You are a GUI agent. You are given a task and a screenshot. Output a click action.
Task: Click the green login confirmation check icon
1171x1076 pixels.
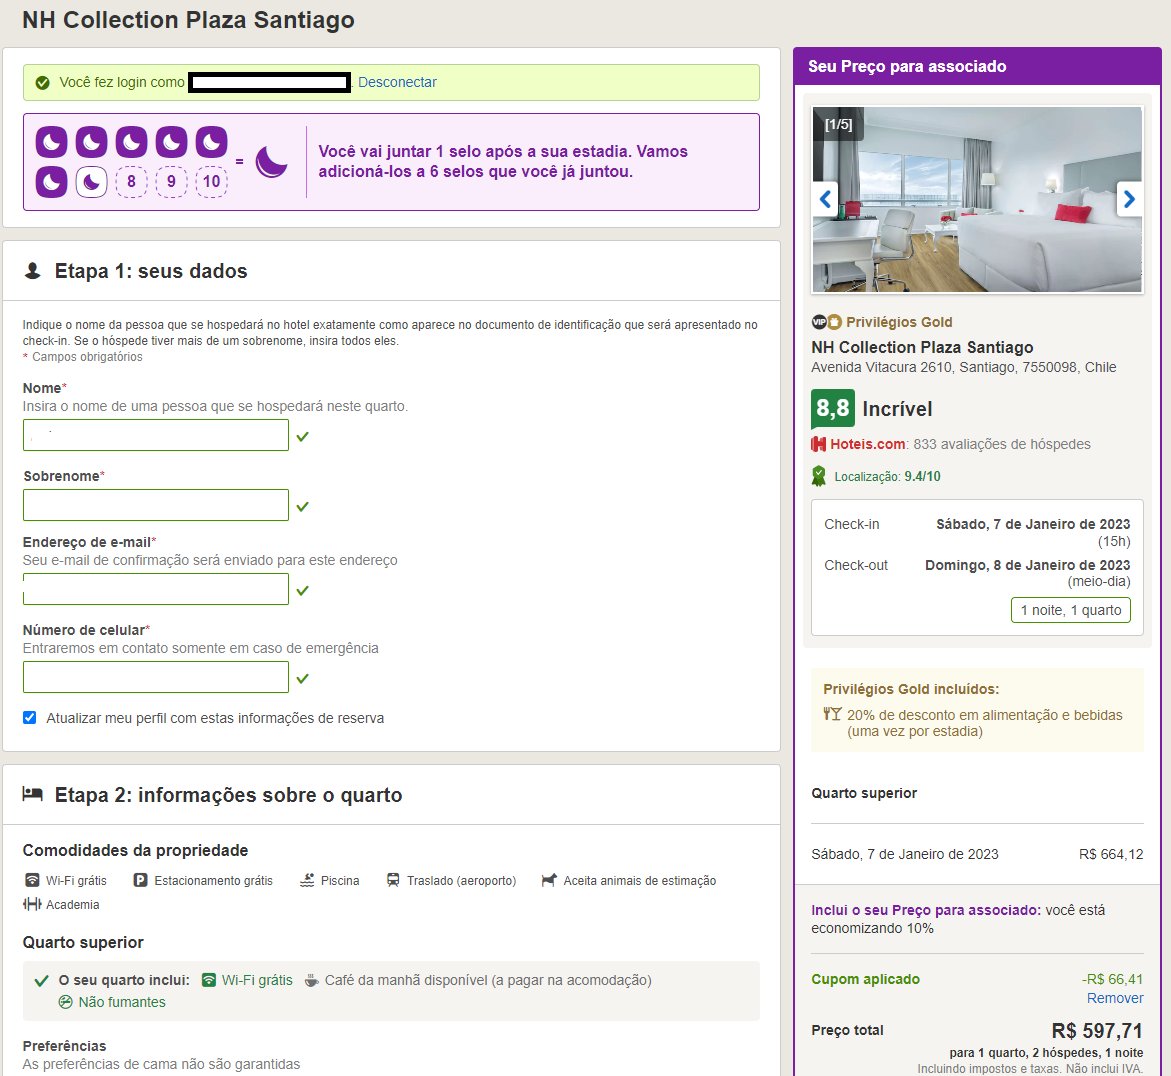(43, 82)
